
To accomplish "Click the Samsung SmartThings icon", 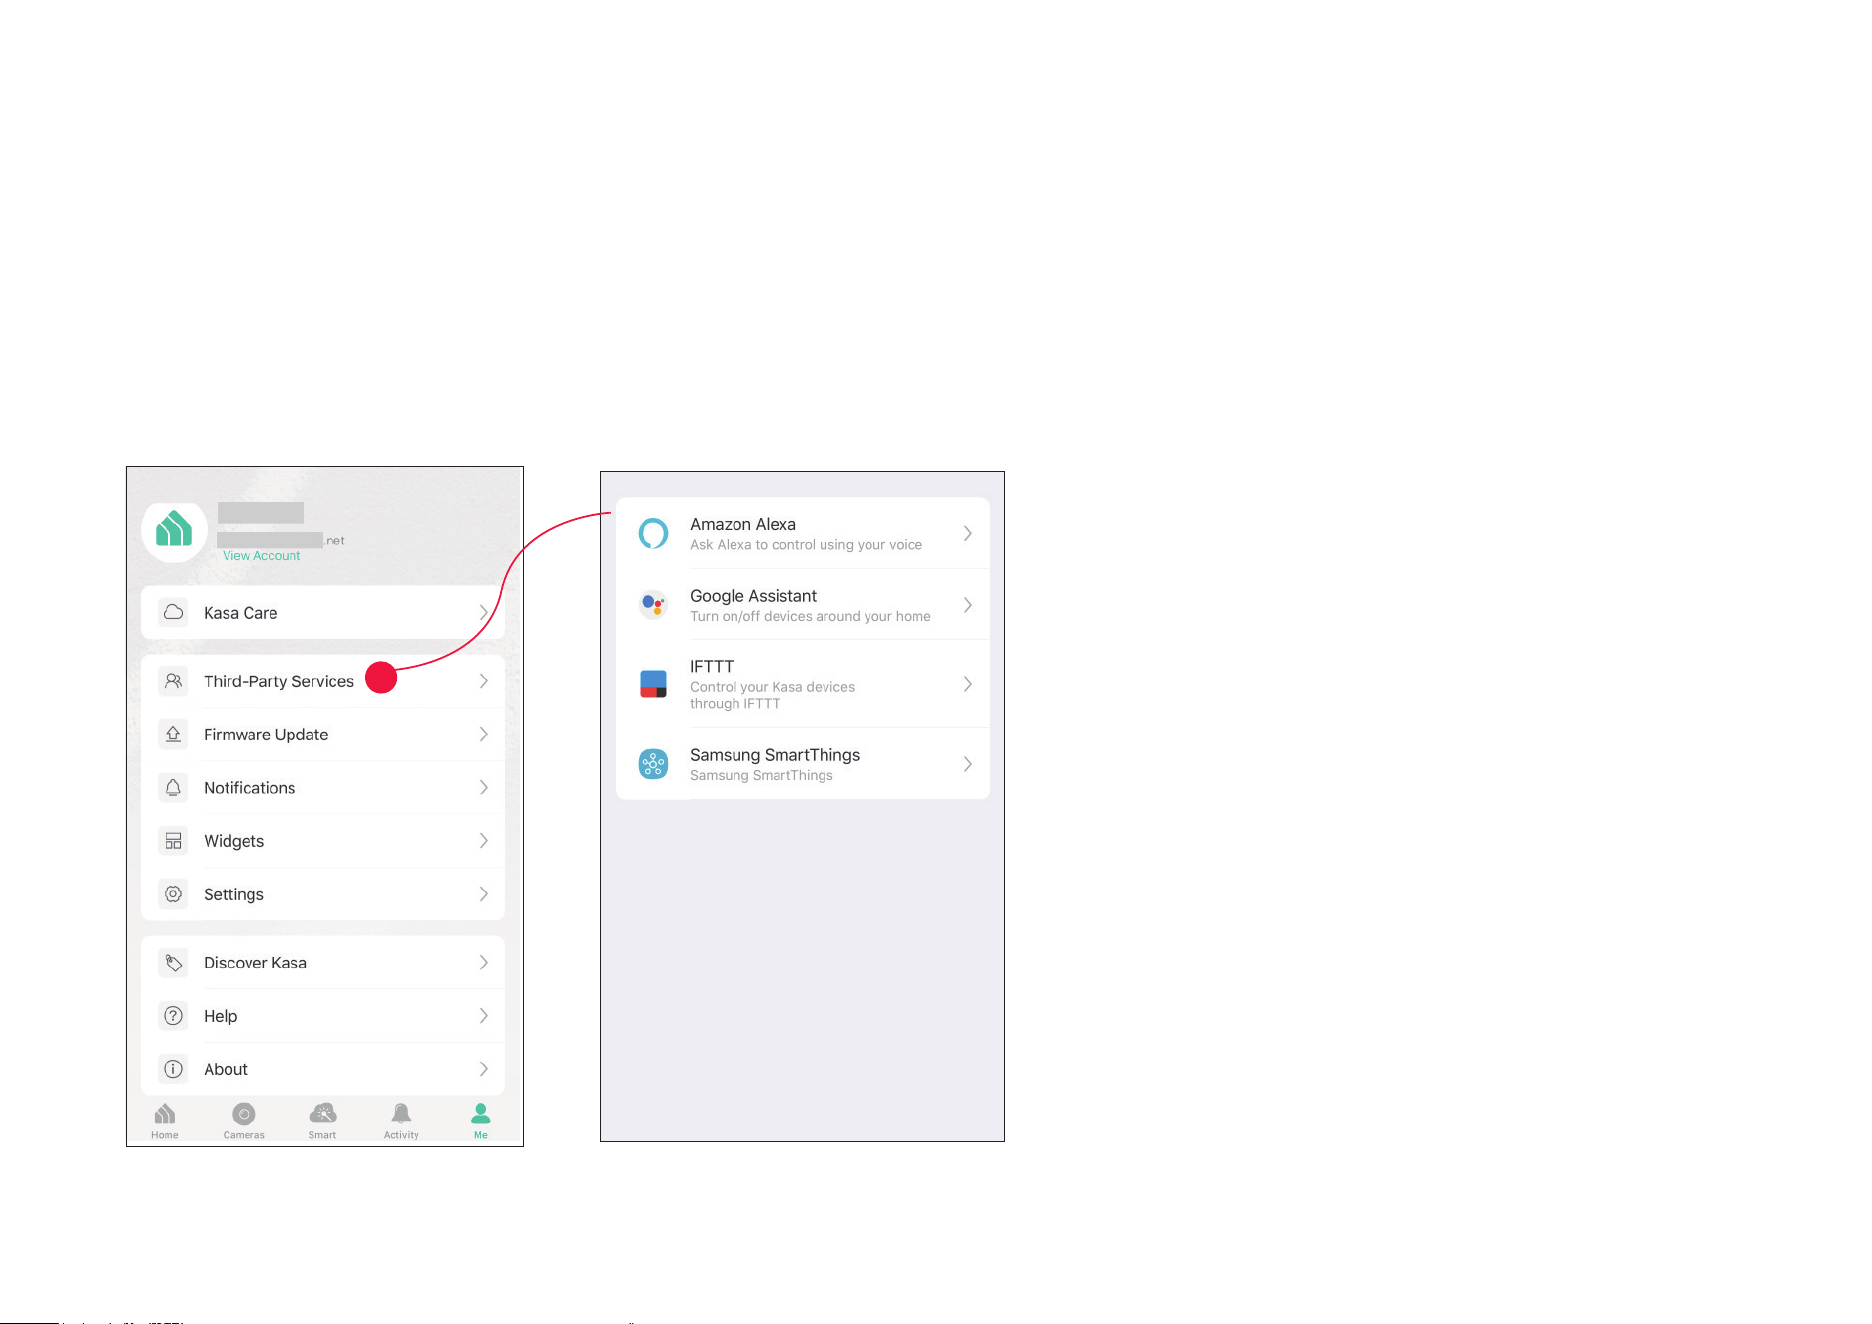I will coord(653,764).
